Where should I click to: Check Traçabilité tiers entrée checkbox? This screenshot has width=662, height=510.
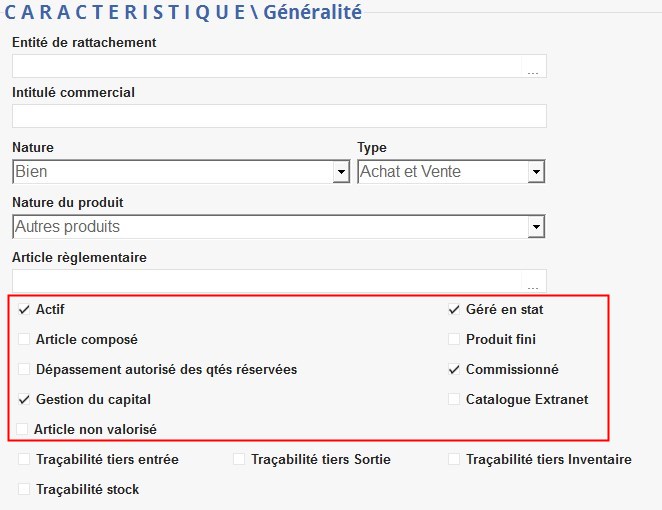25,460
